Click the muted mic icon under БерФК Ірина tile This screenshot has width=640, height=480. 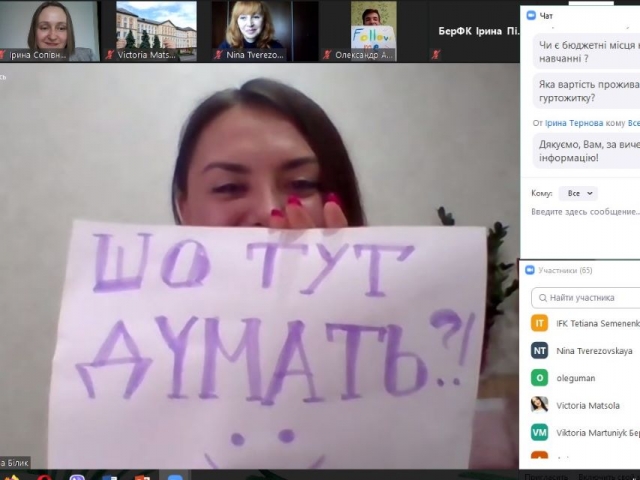click(436, 55)
